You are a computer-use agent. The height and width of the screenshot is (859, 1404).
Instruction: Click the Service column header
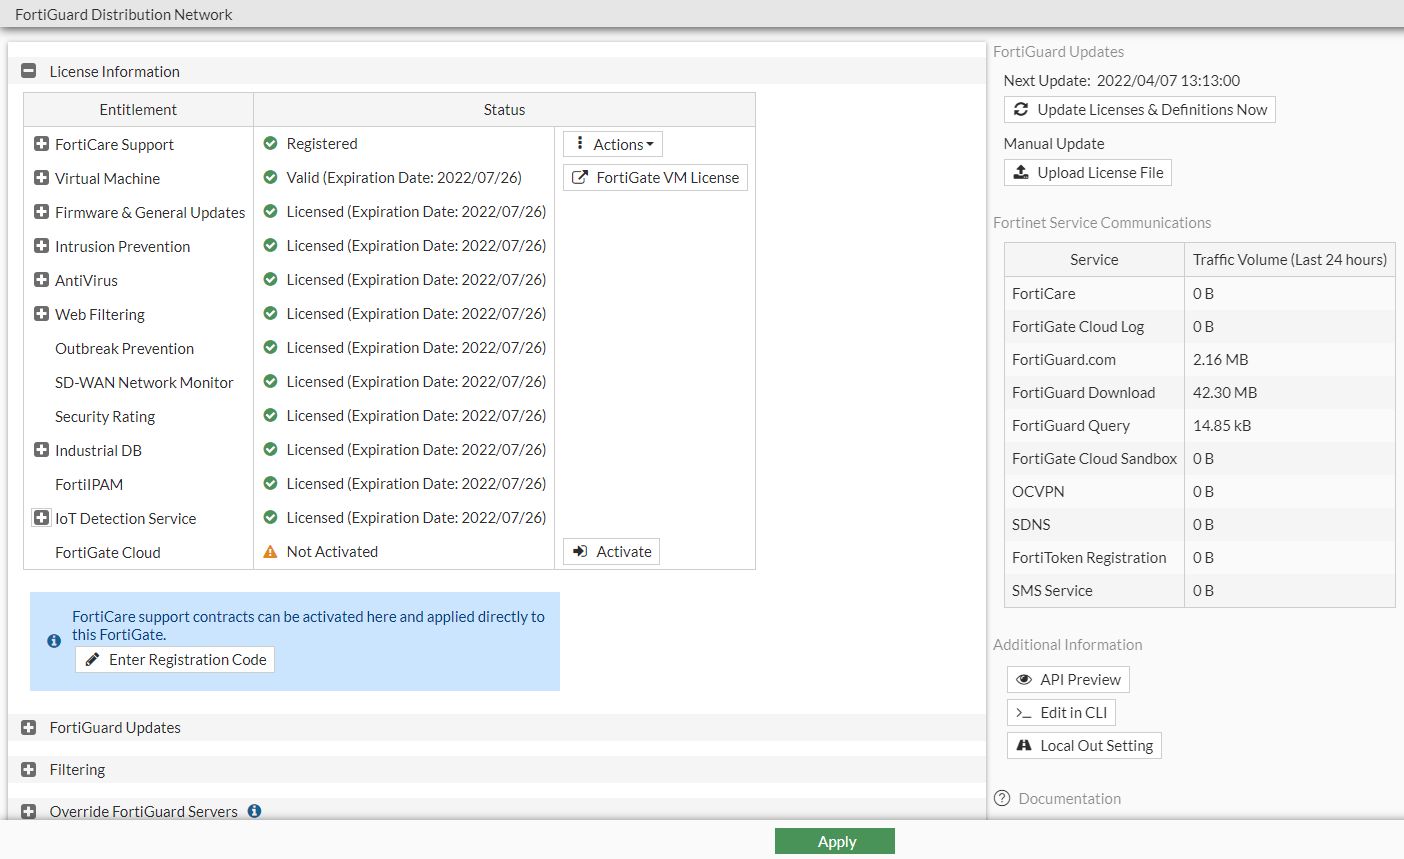(x=1094, y=260)
